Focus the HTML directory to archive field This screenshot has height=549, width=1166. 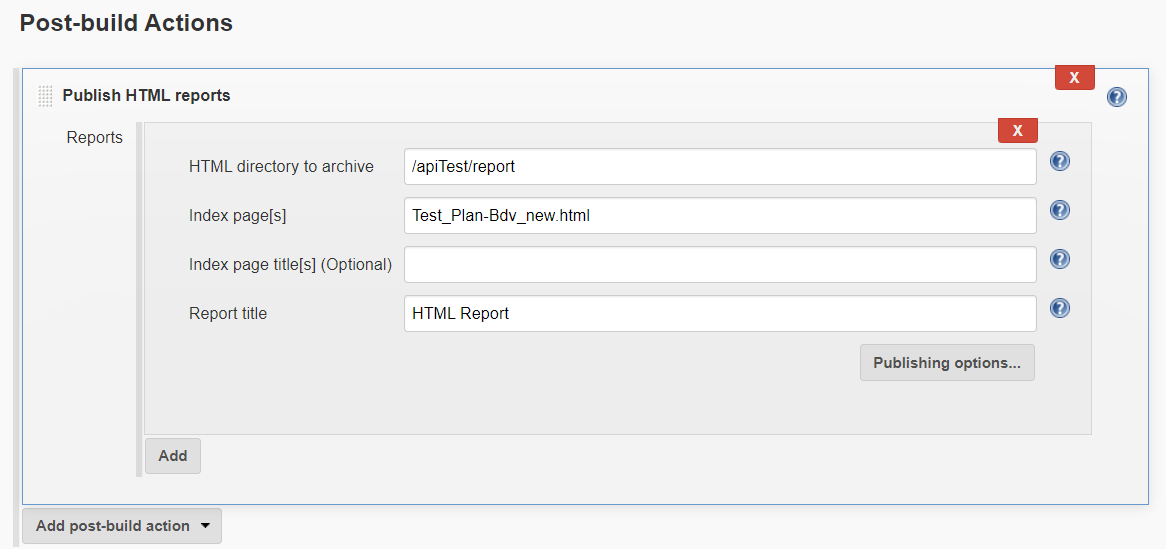[x=720, y=167]
